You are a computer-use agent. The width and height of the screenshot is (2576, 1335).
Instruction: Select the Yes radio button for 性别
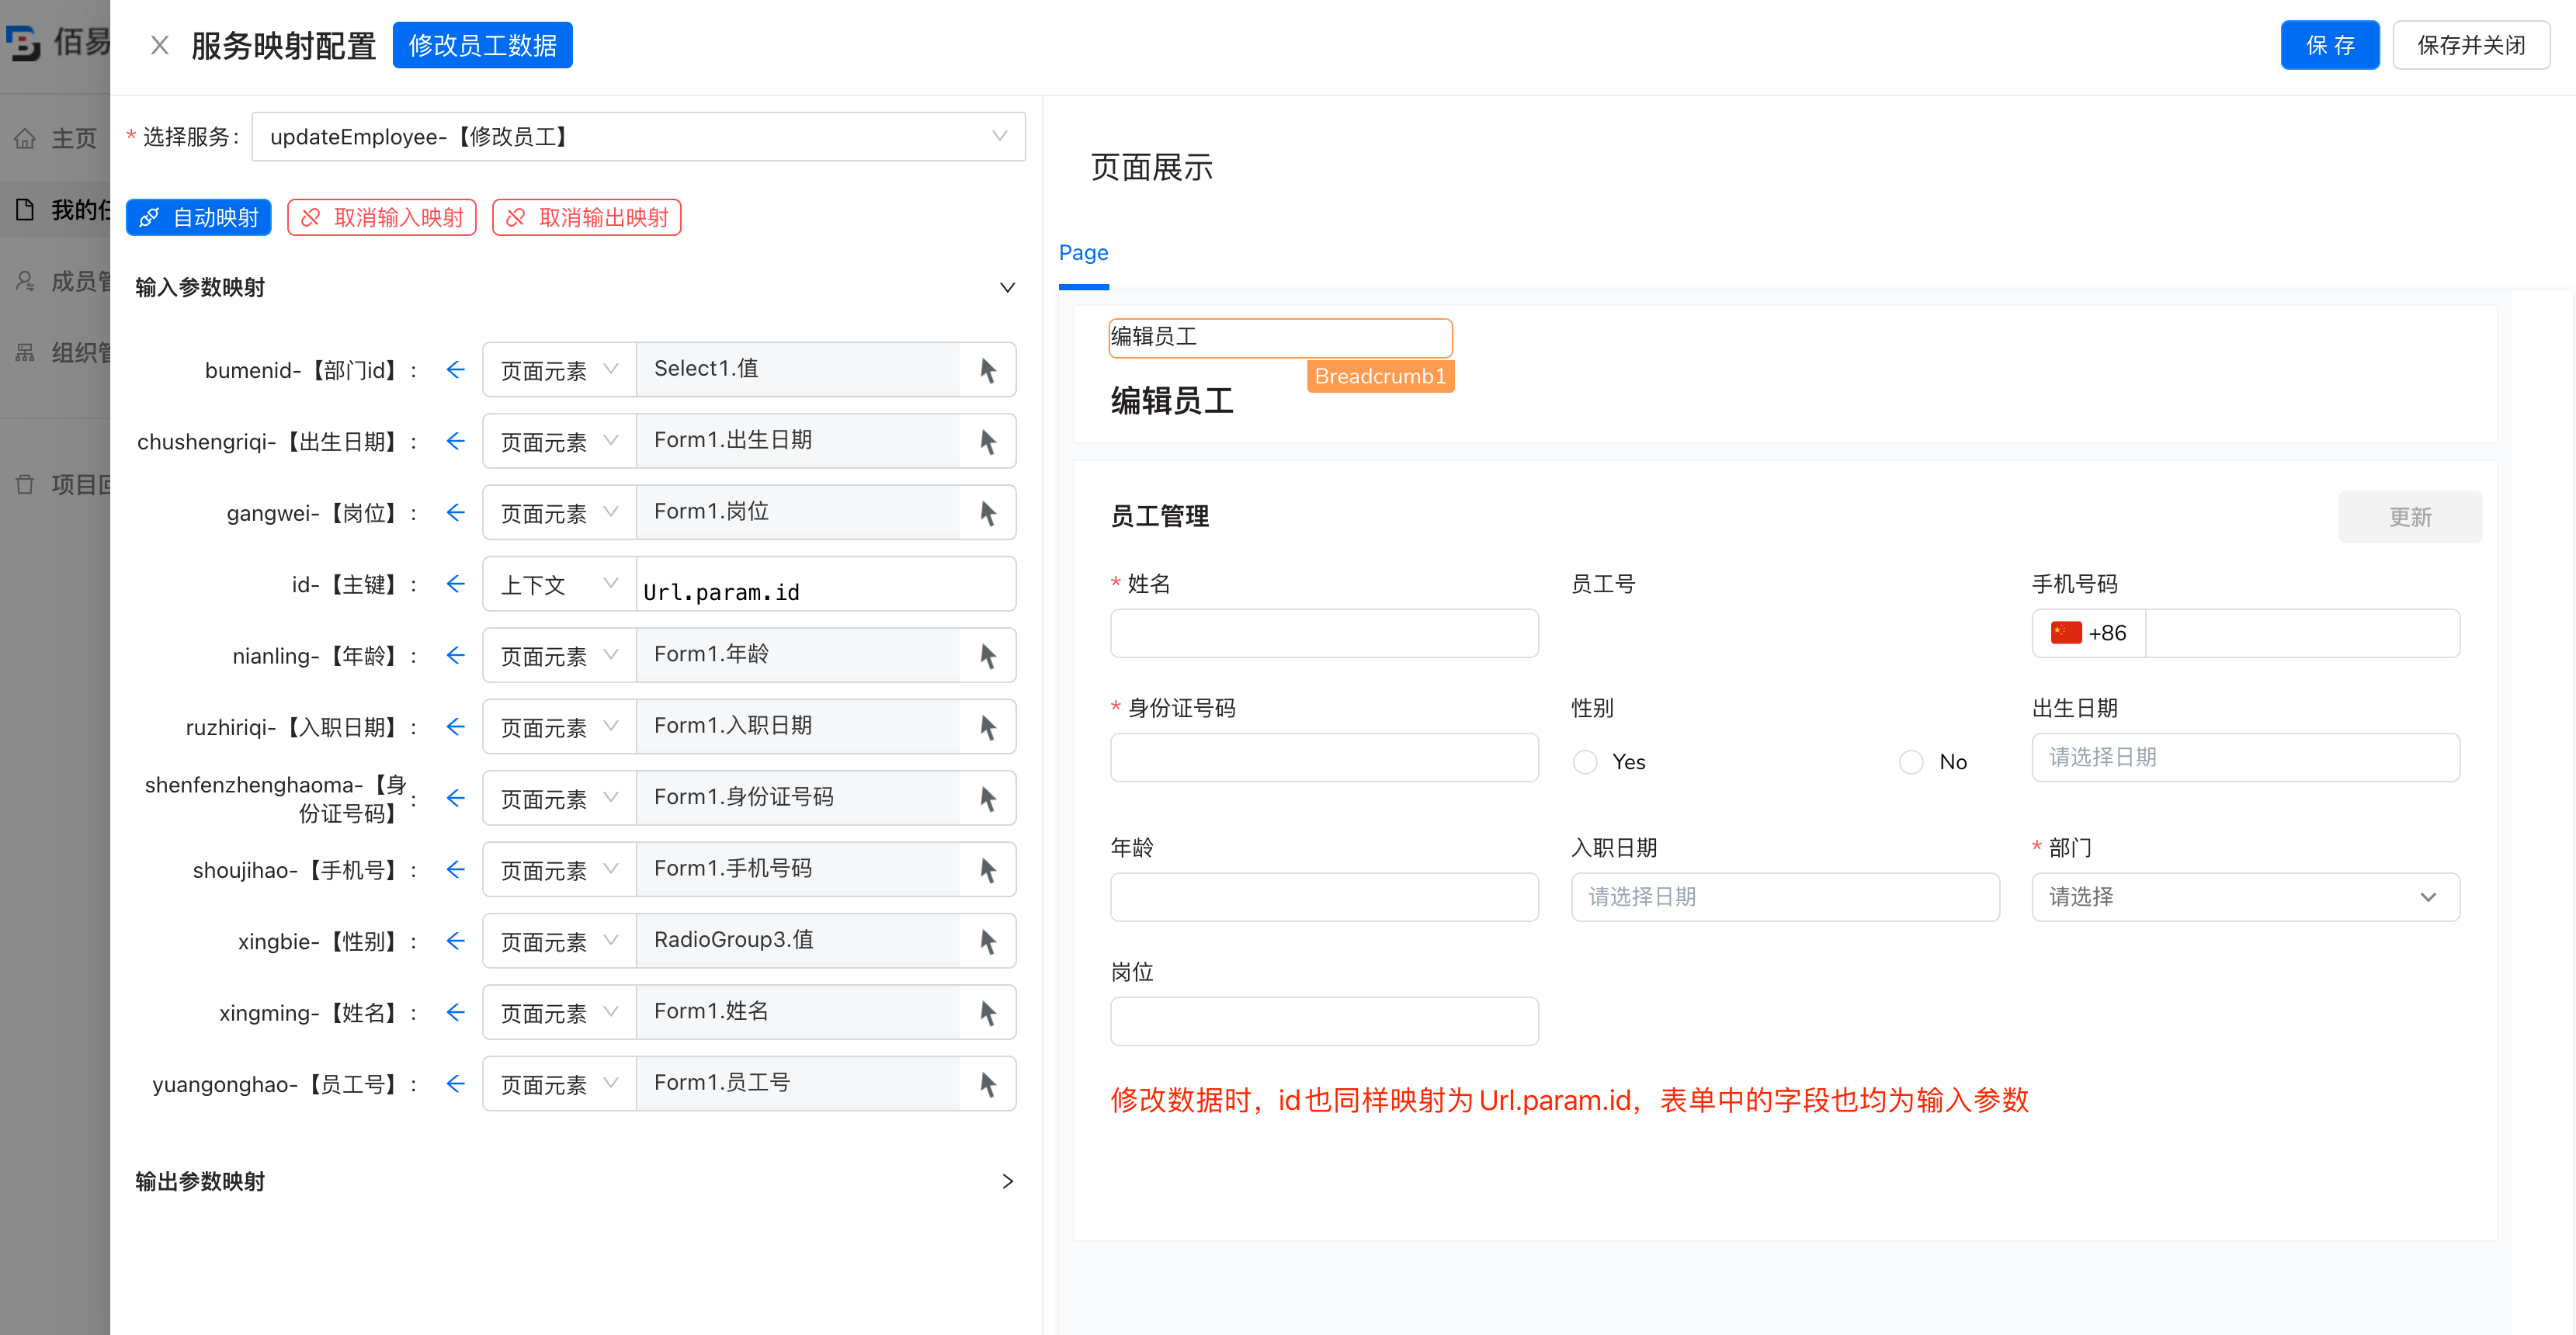[x=1585, y=762]
